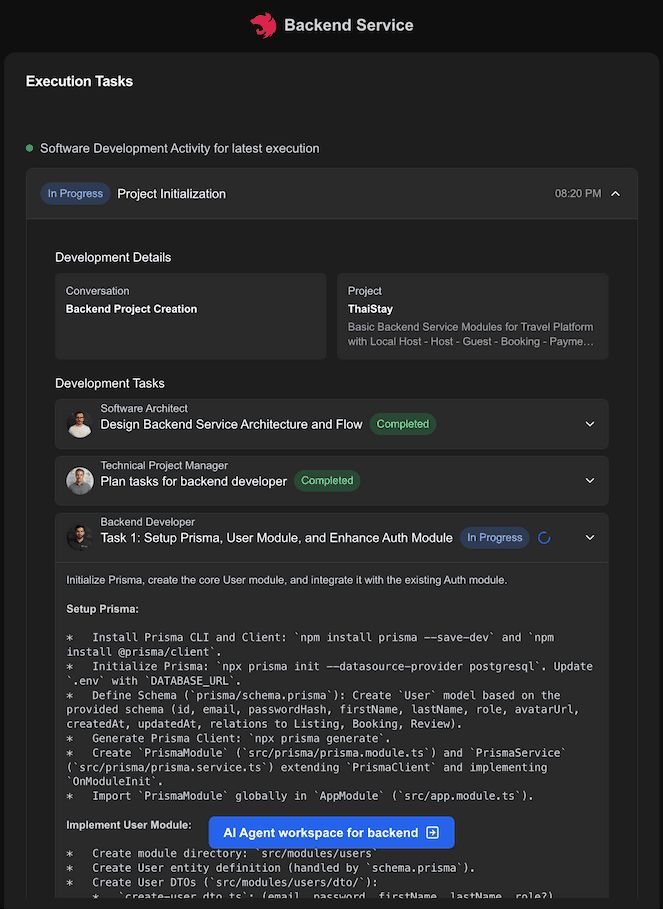The height and width of the screenshot is (909, 663).
Task: Expand the Plan tasks for backend developer row
Action: (x=590, y=481)
